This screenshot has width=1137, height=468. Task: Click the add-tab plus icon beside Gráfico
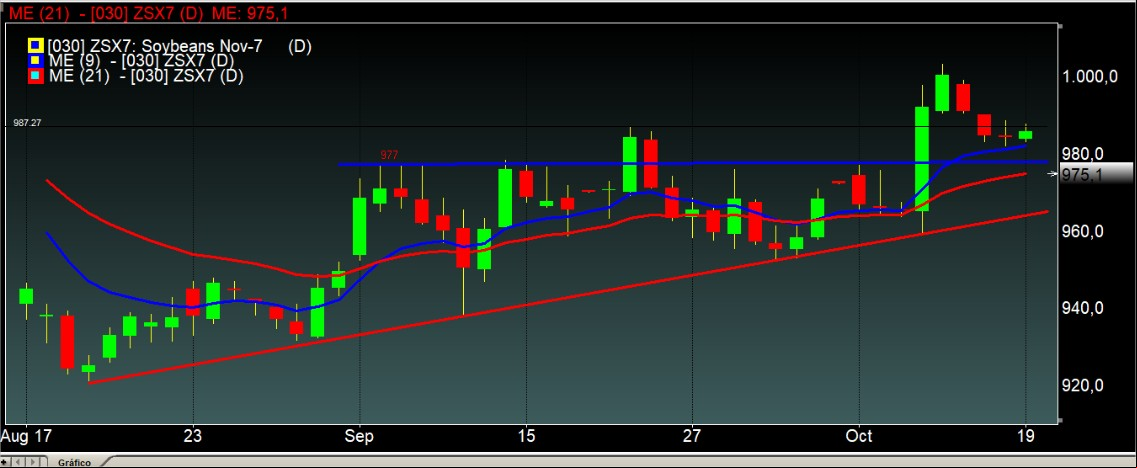click(5, 462)
